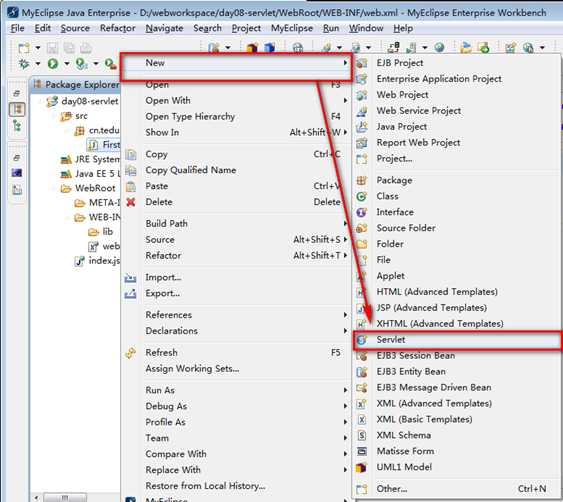Click the XML Schema icon

[x=362, y=435]
